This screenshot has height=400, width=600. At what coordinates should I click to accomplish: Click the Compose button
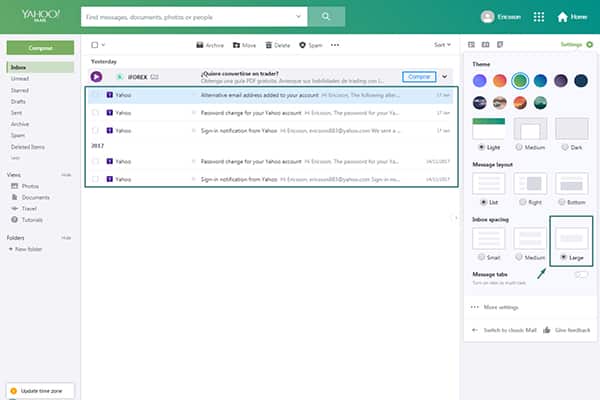point(41,48)
